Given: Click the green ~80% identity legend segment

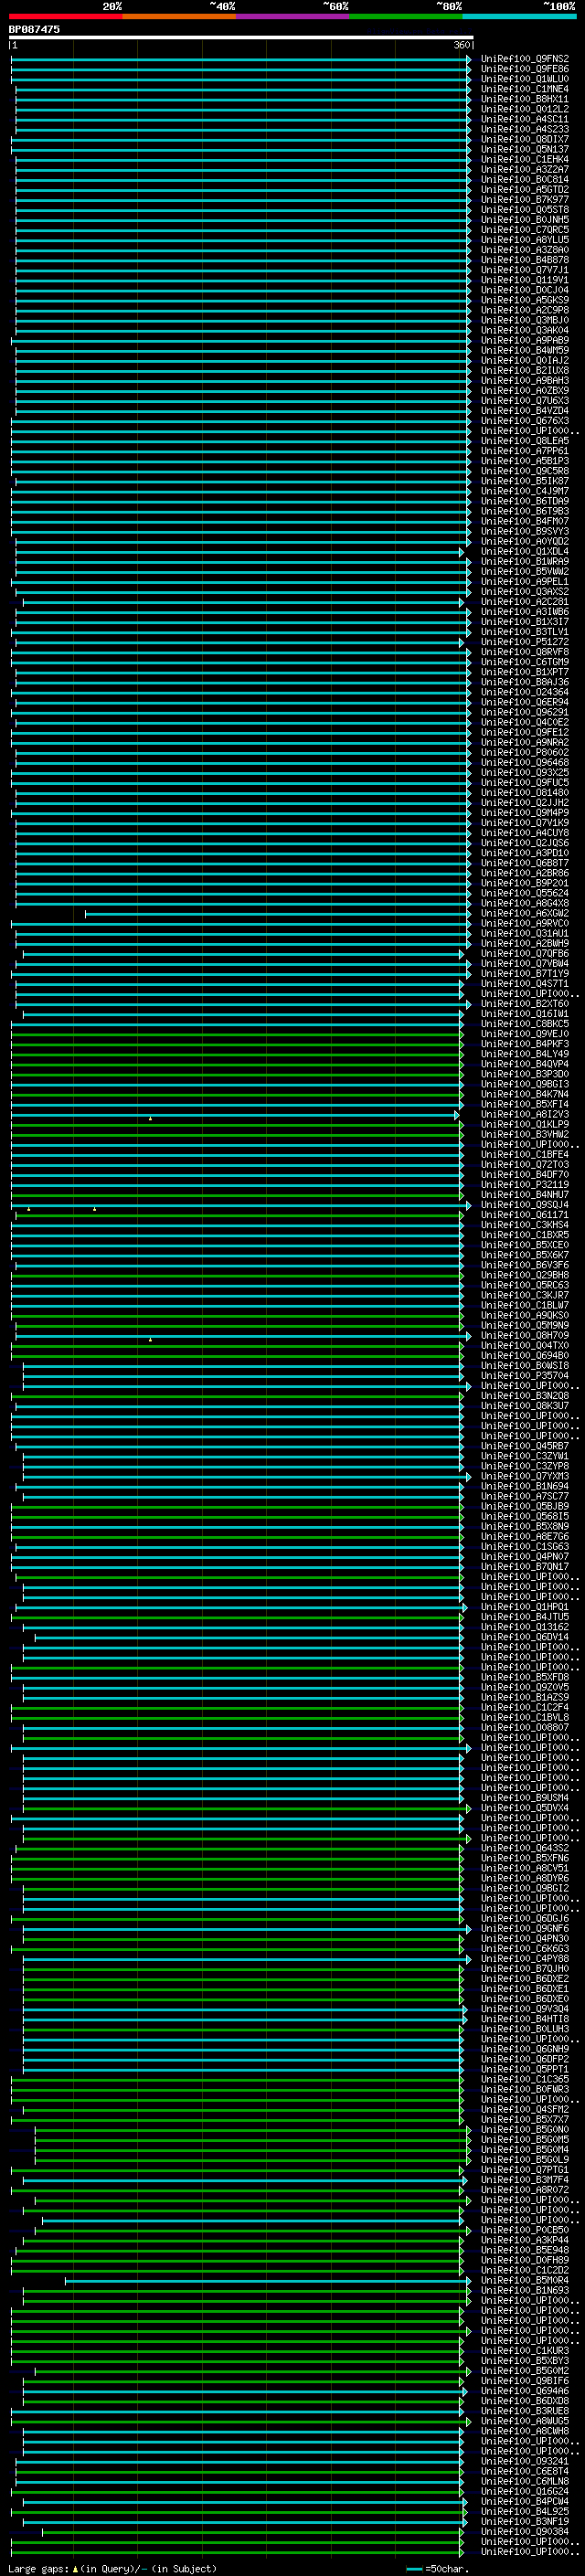Looking at the screenshot, I should pyautogui.click(x=405, y=16).
